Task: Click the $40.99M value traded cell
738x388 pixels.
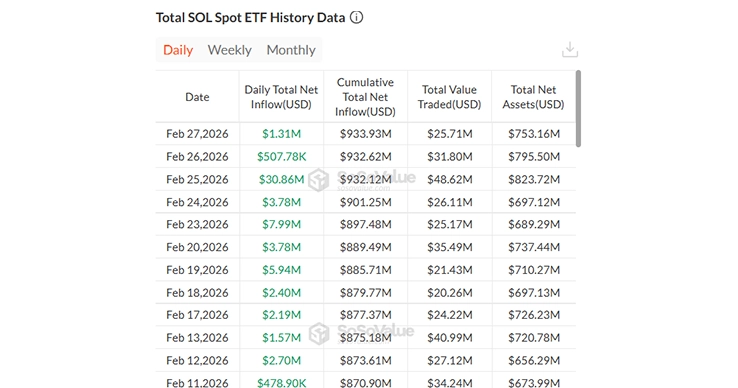Action: click(449, 338)
